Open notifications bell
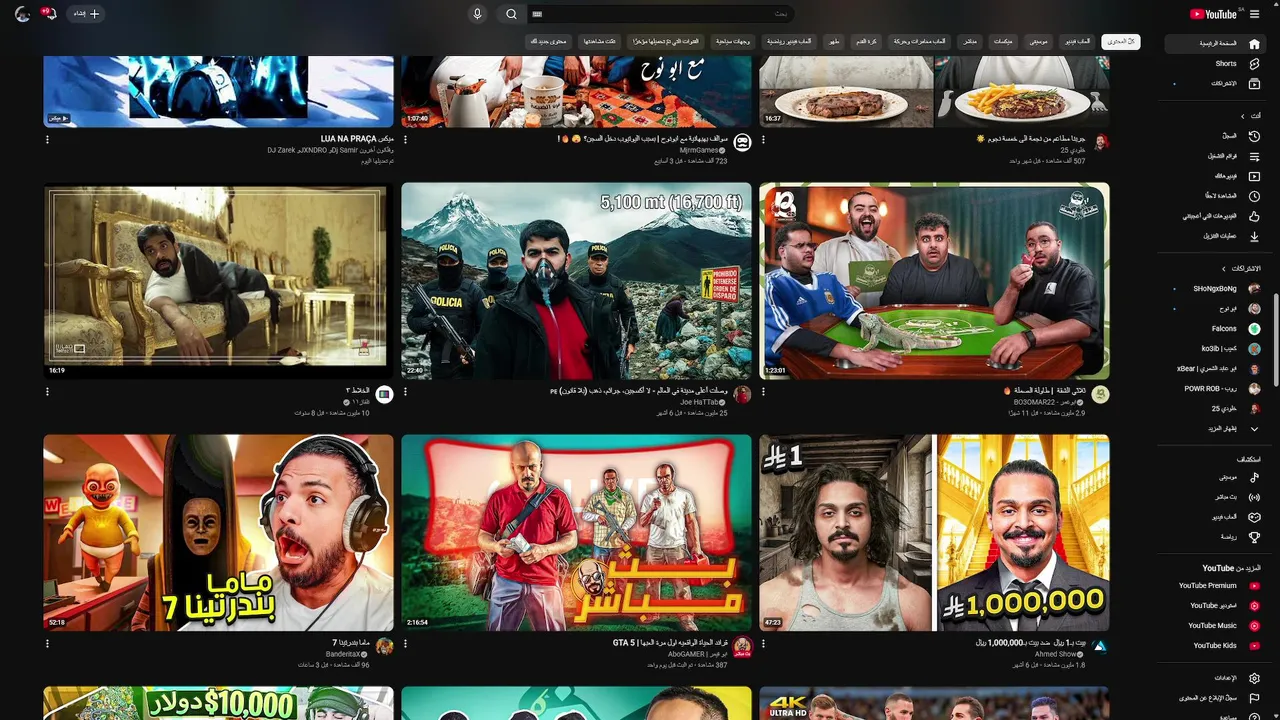This screenshot has height=720, width=1280. pyautogui.click(x=50, y=14)
